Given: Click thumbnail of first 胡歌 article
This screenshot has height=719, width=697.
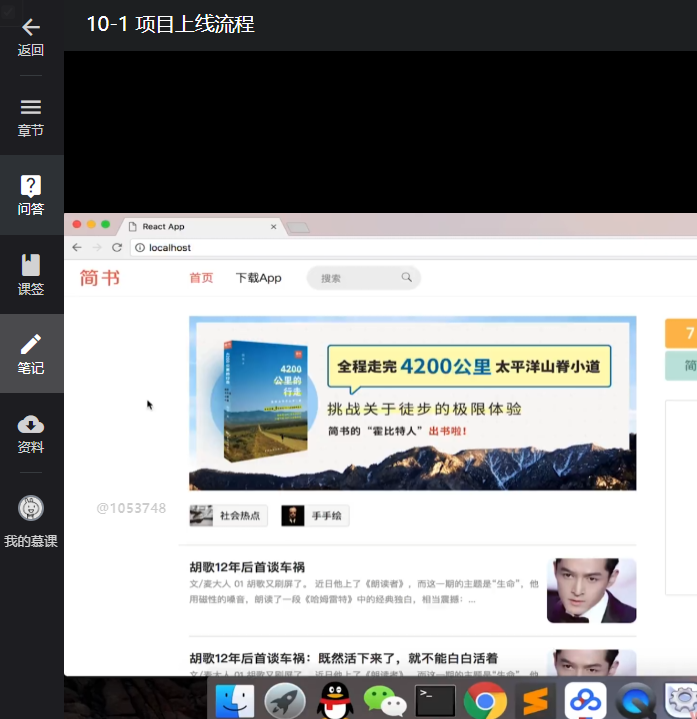Looking at the screenshot, I should tap(592, 591).
